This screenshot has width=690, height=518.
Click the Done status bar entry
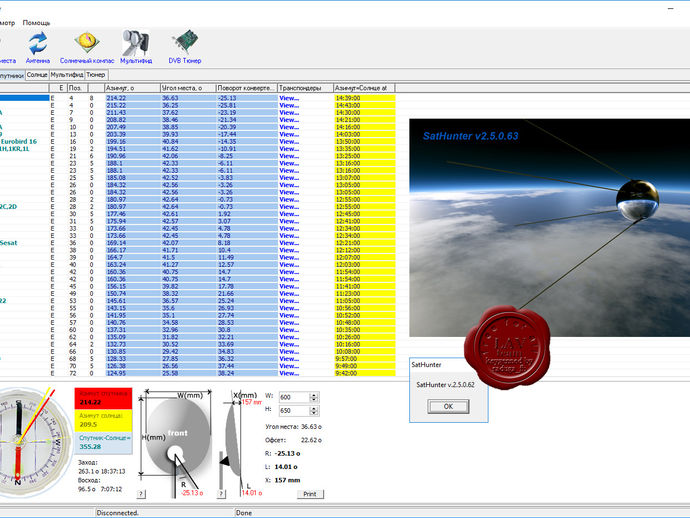(x=244, y=513)
